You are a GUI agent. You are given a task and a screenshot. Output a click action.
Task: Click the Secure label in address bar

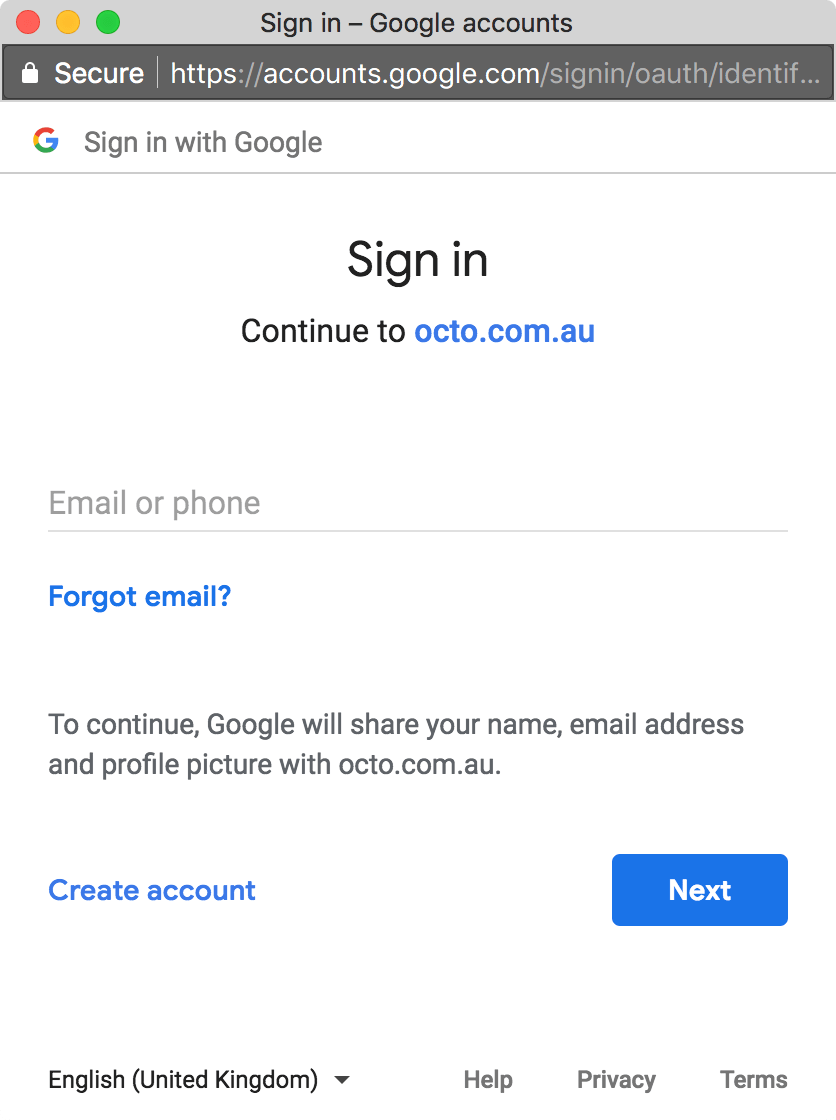click(99, 73)
